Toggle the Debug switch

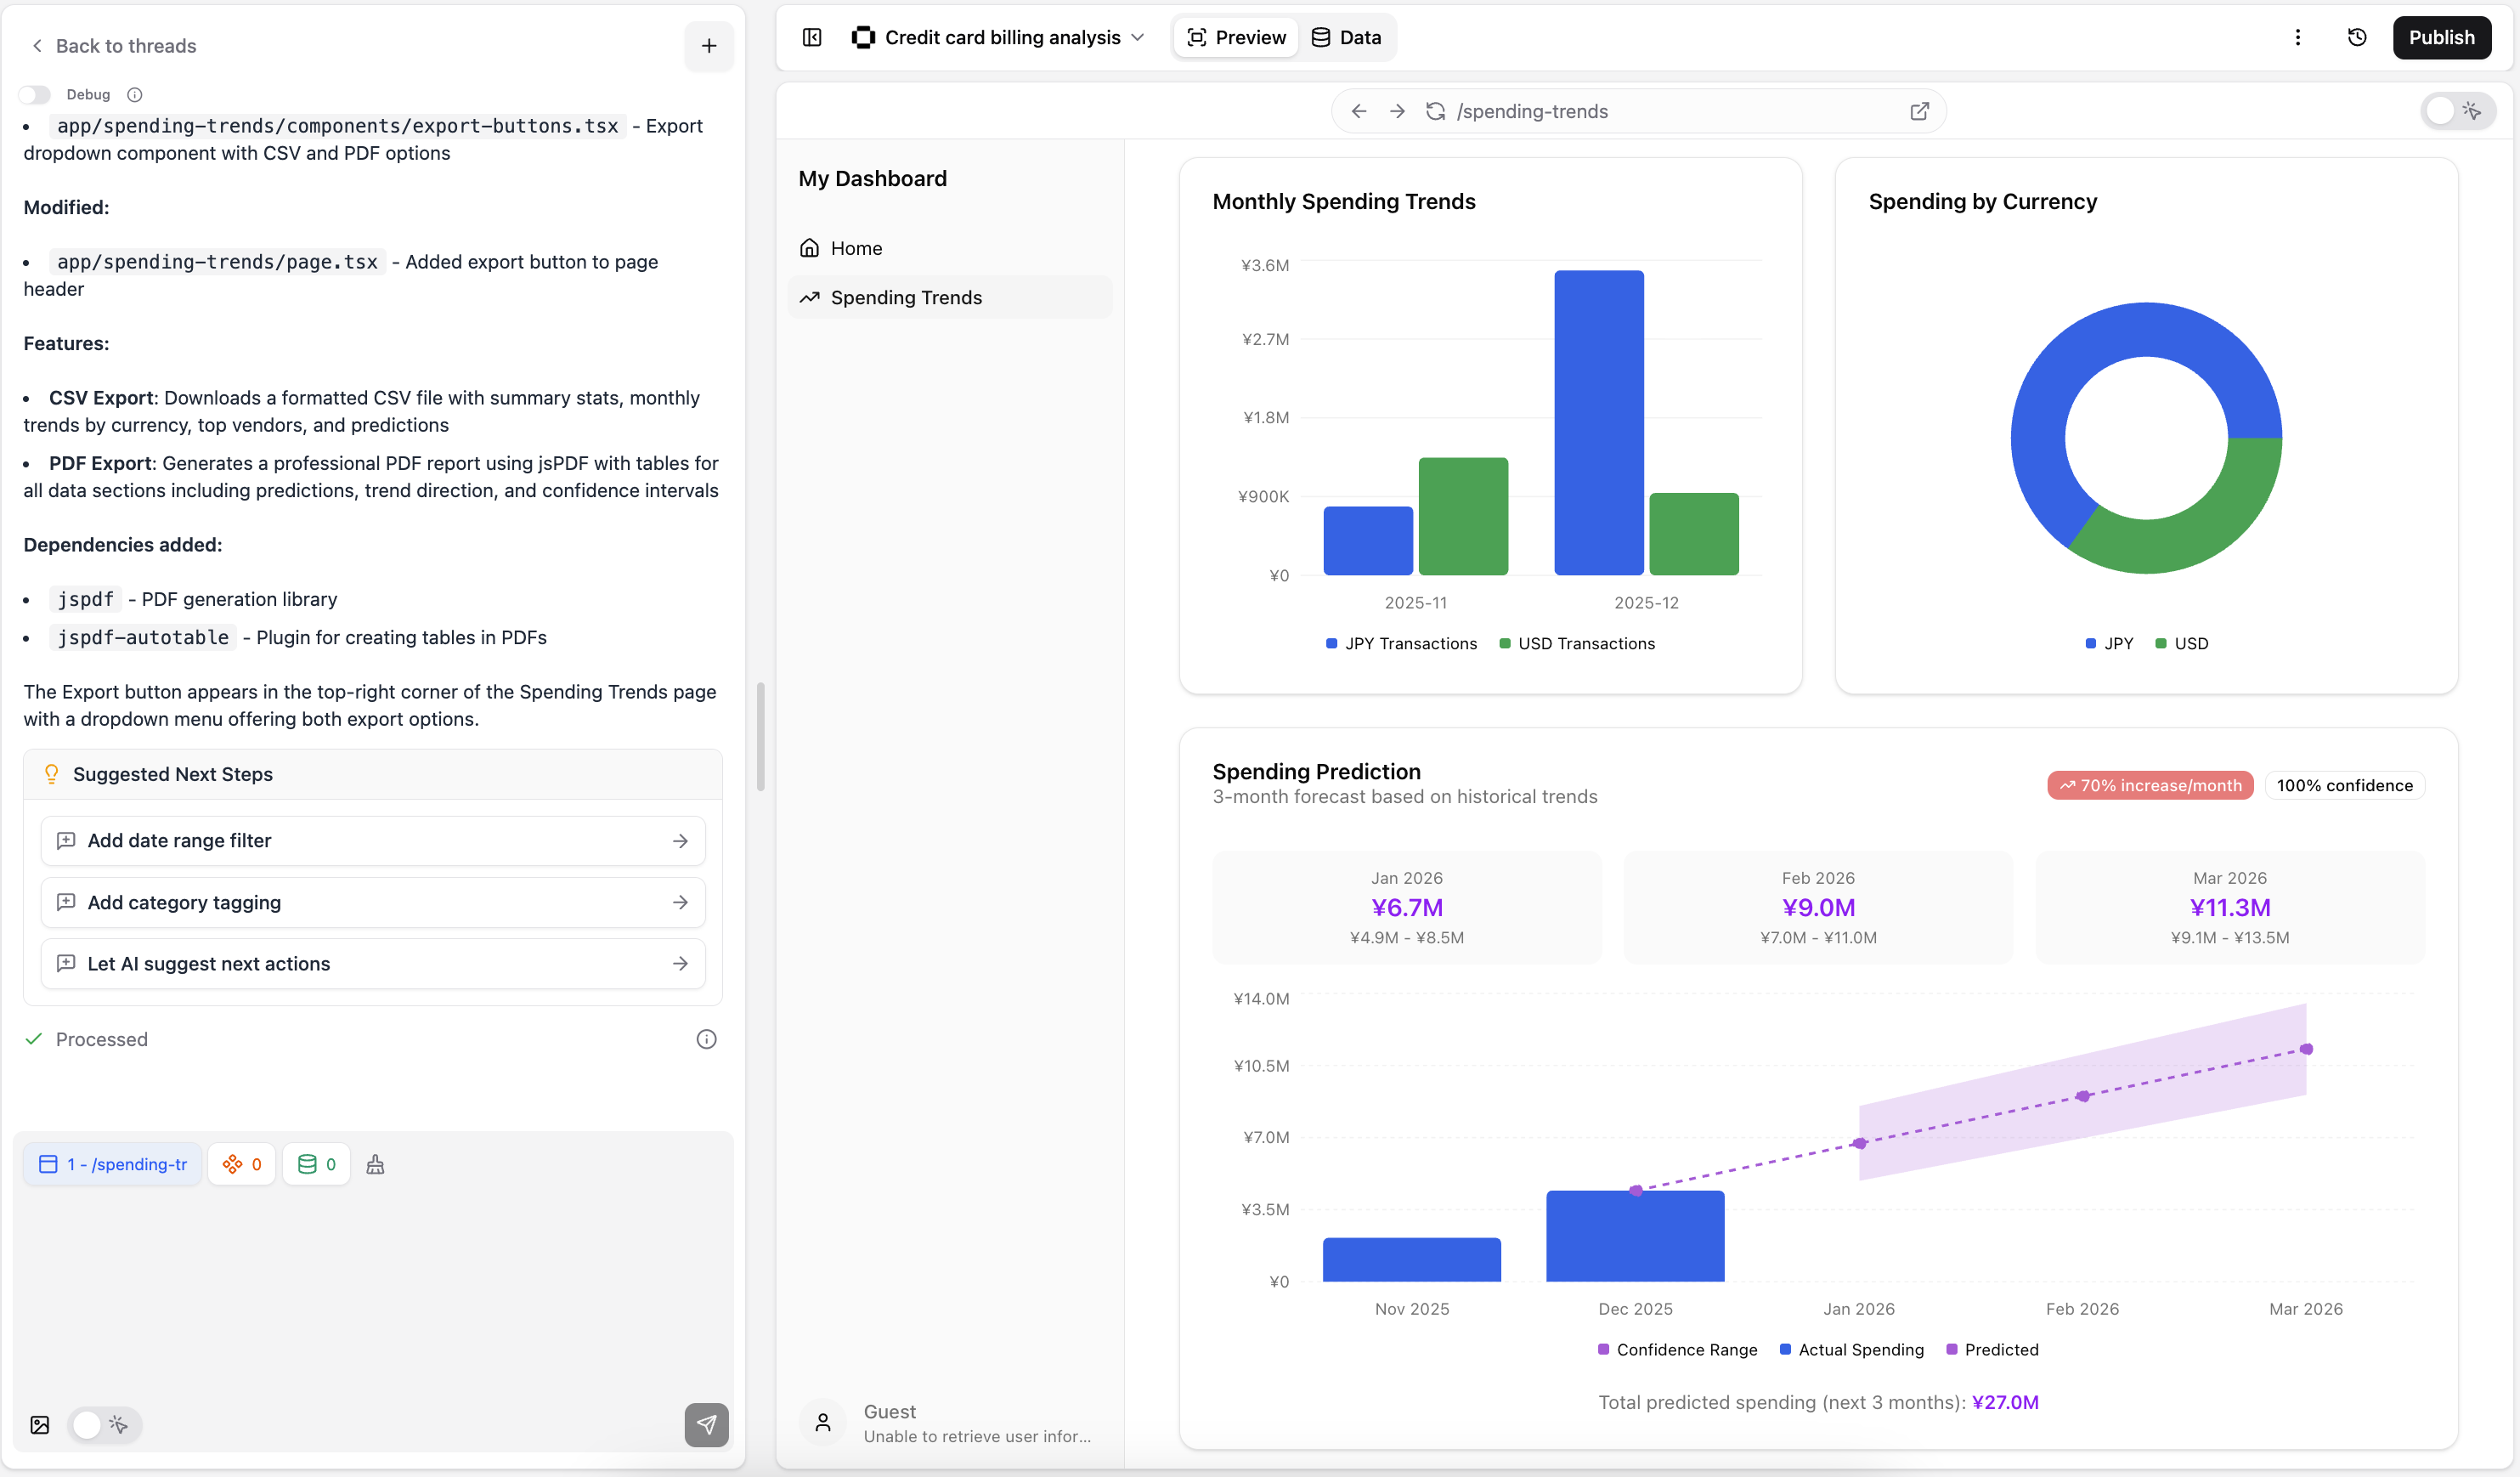[35, 95]
